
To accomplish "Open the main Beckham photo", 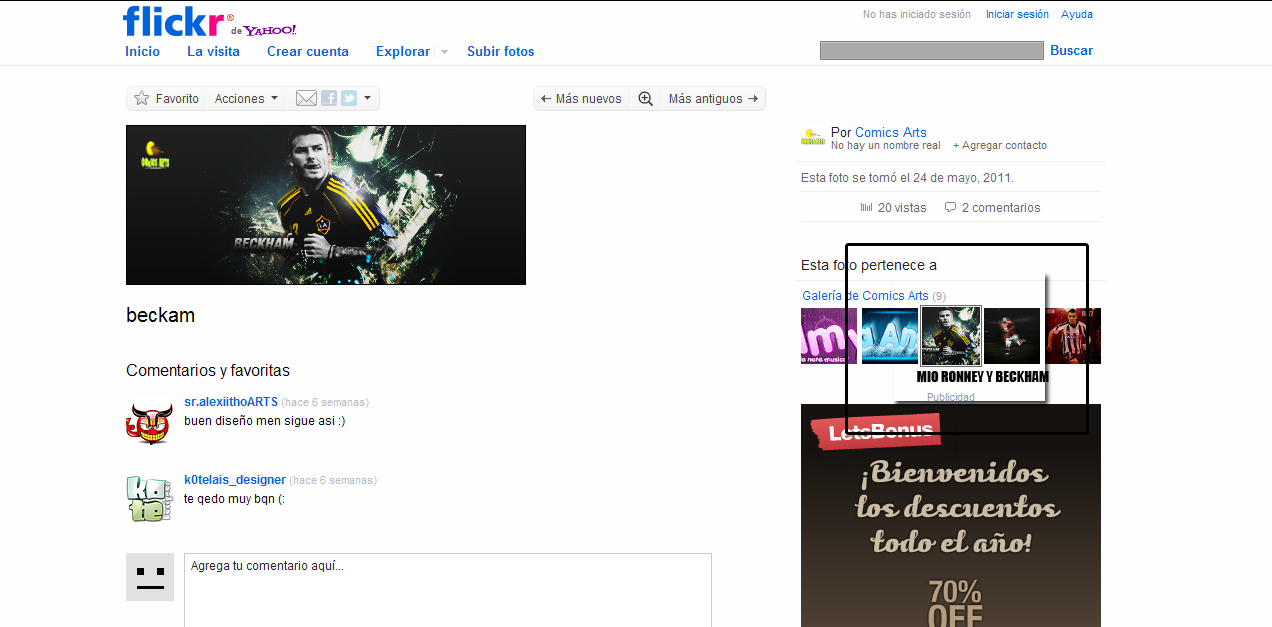I will click(326, 205).
